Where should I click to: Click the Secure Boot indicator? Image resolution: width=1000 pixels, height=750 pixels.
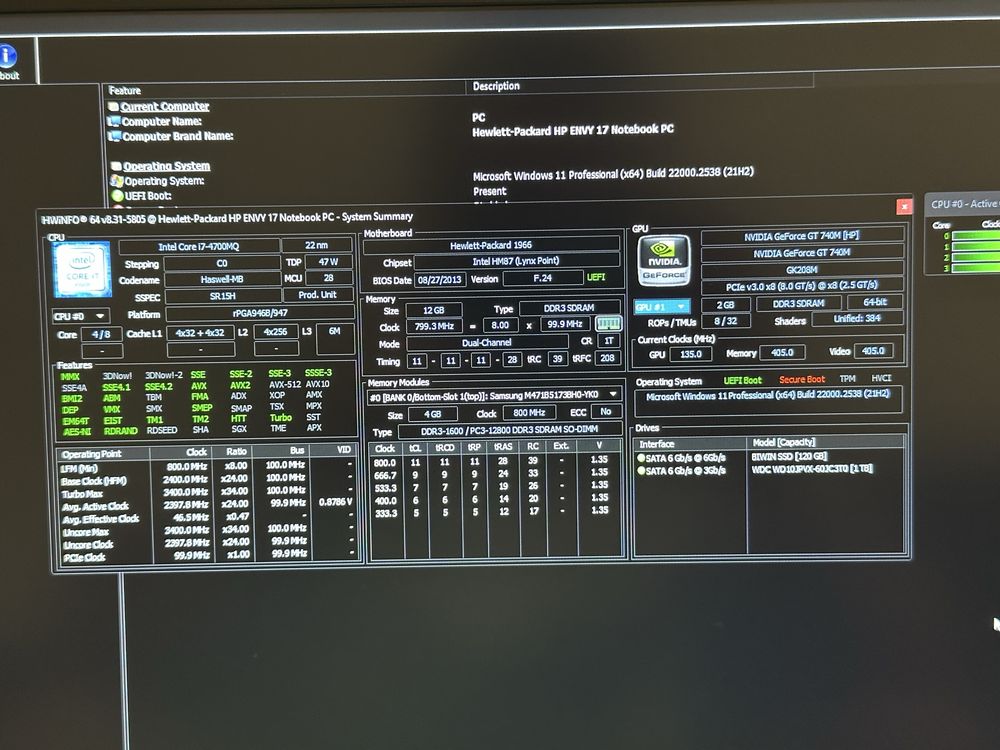tap(802, 379)
